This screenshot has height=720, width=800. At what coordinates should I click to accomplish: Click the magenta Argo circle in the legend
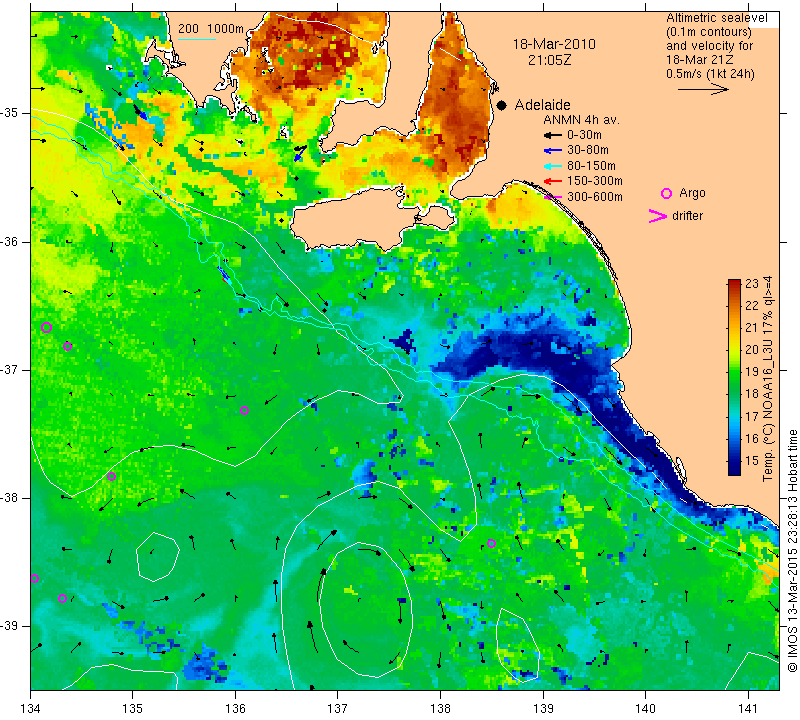pyautogui.click(x=666, y=193)
